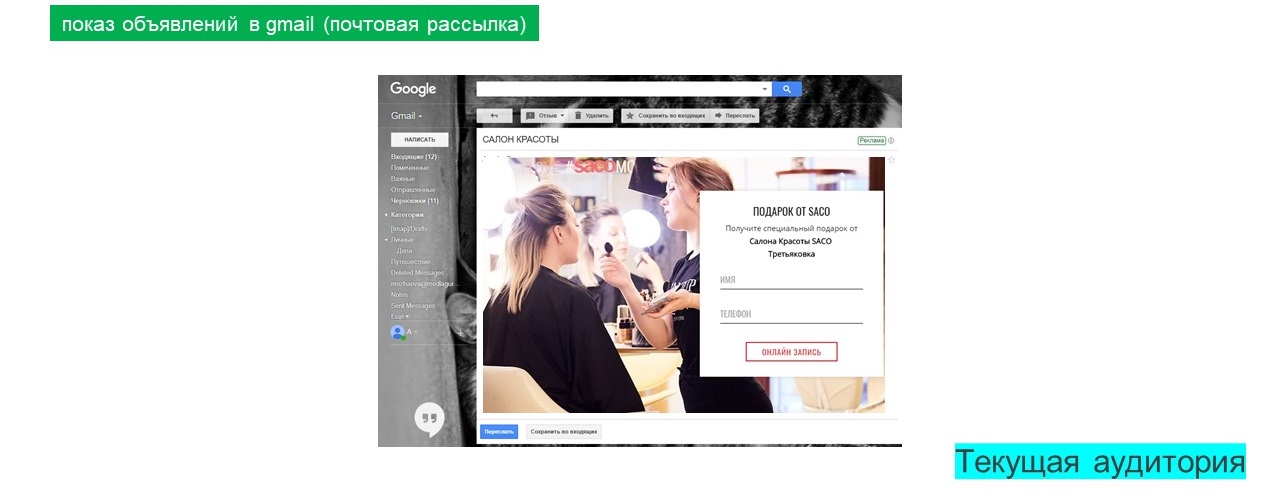Click the НАПИСАТЬ compose button
Image resolution: width=1280 pixels, height=503 pixels.
419,140
